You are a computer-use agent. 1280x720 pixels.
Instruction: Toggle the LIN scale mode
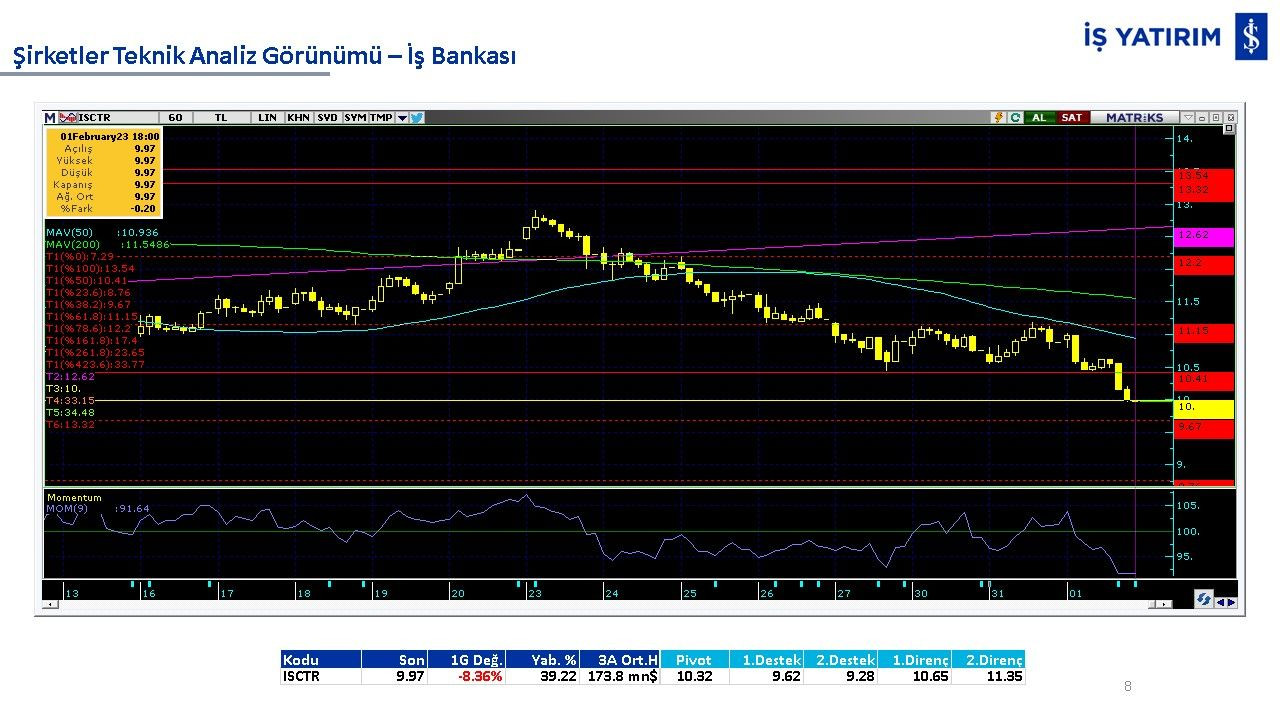click(267, 117)
